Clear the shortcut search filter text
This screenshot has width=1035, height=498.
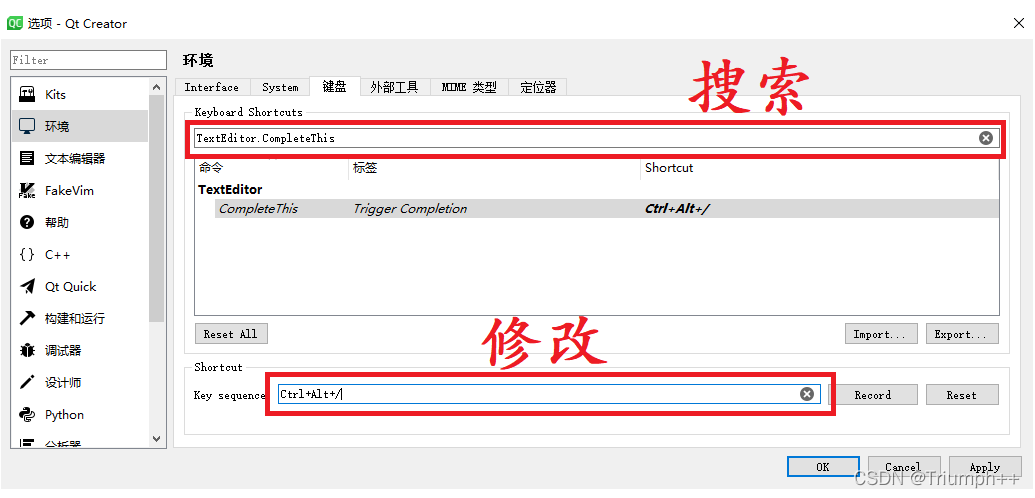pyautogui.click(x=985, y=138)
